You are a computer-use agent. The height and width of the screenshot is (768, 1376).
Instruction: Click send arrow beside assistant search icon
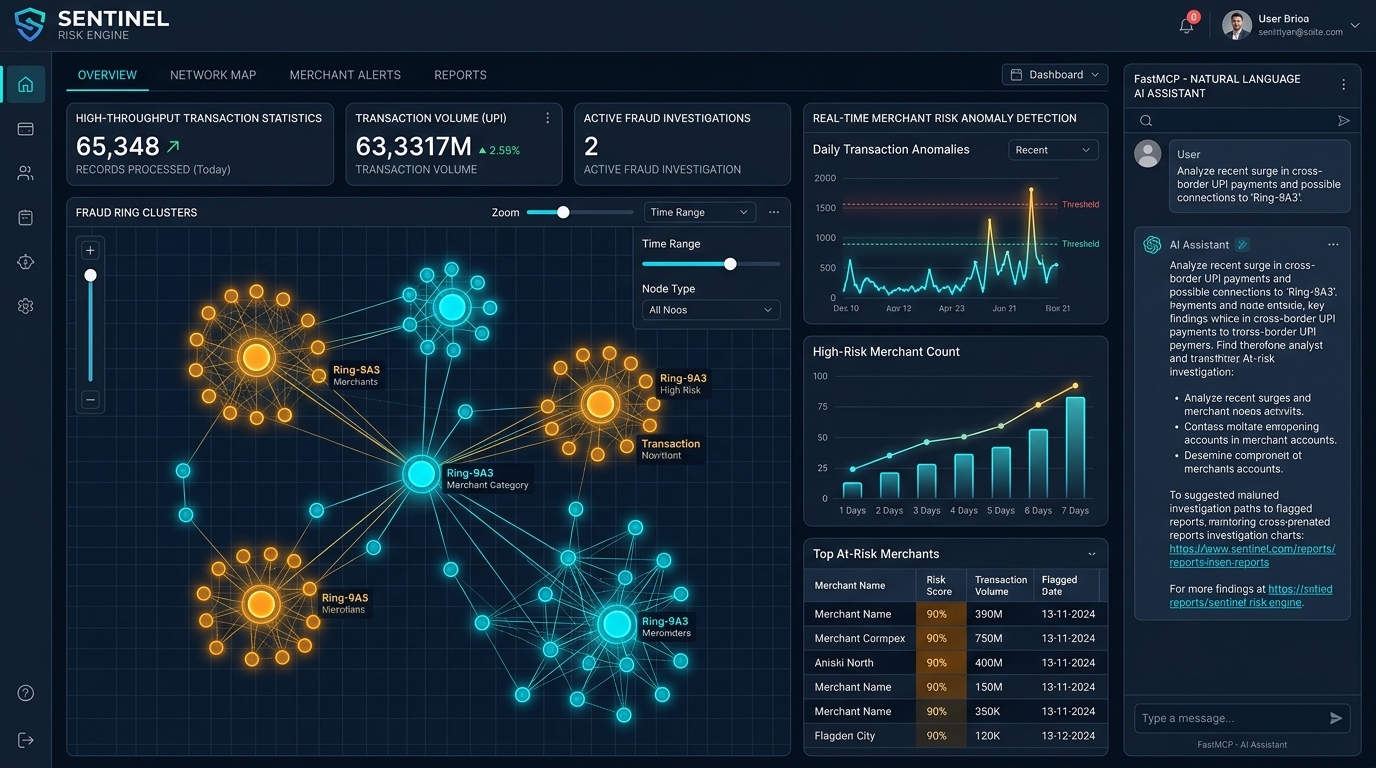tap(1344, 121)
